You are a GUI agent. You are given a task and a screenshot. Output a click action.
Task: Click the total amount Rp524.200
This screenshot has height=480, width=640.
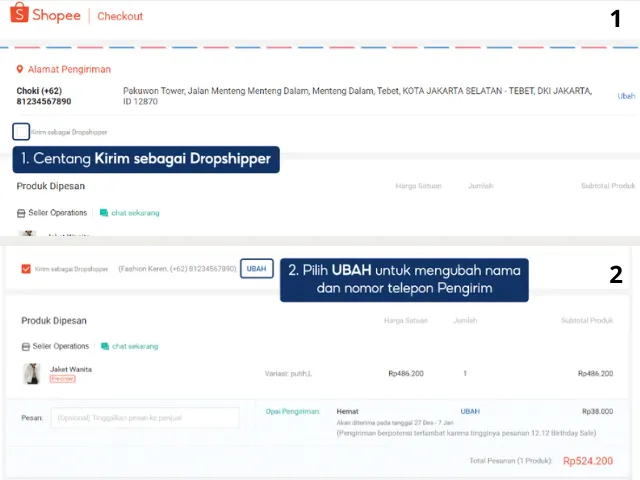(x=588, y=461)
